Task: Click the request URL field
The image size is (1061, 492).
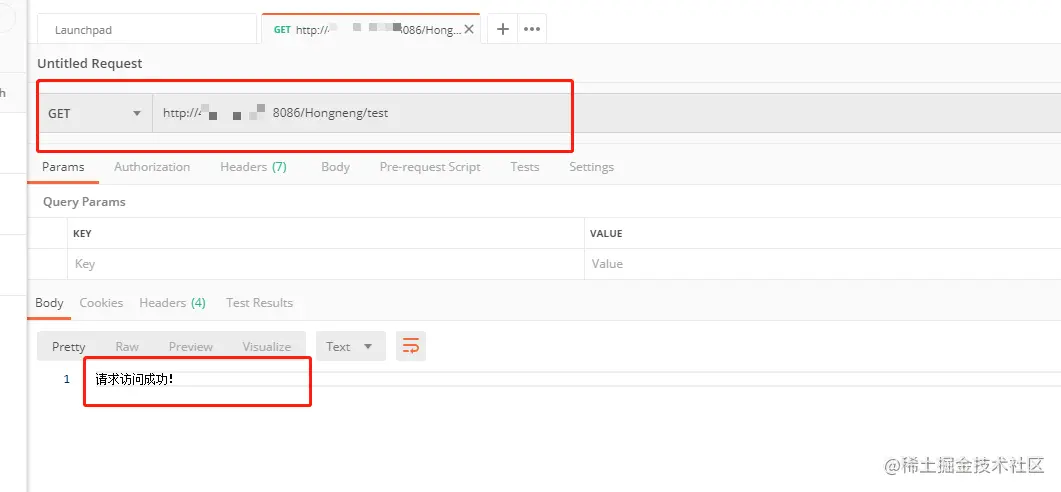Action: pos(606,114)
